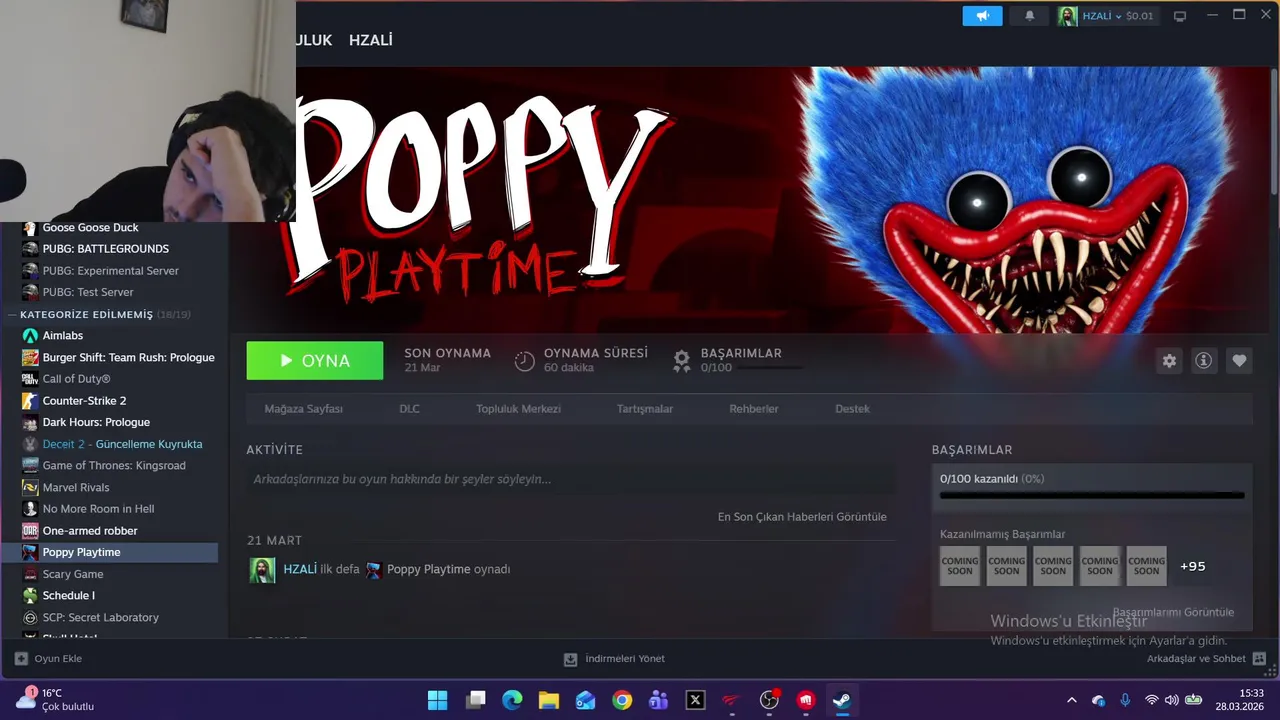Click HZALİ username in activity feed
The height and width of the screenshot is (720, 1280).
300,569
